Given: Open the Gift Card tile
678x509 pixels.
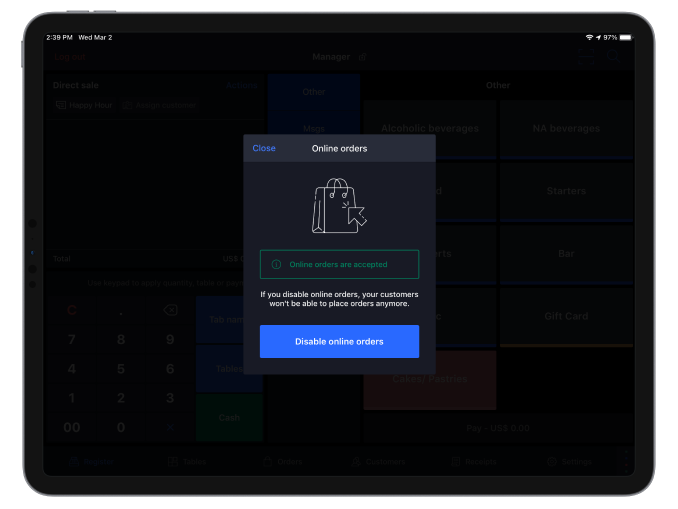Looking at the screenshot, I should coord(566,316).
